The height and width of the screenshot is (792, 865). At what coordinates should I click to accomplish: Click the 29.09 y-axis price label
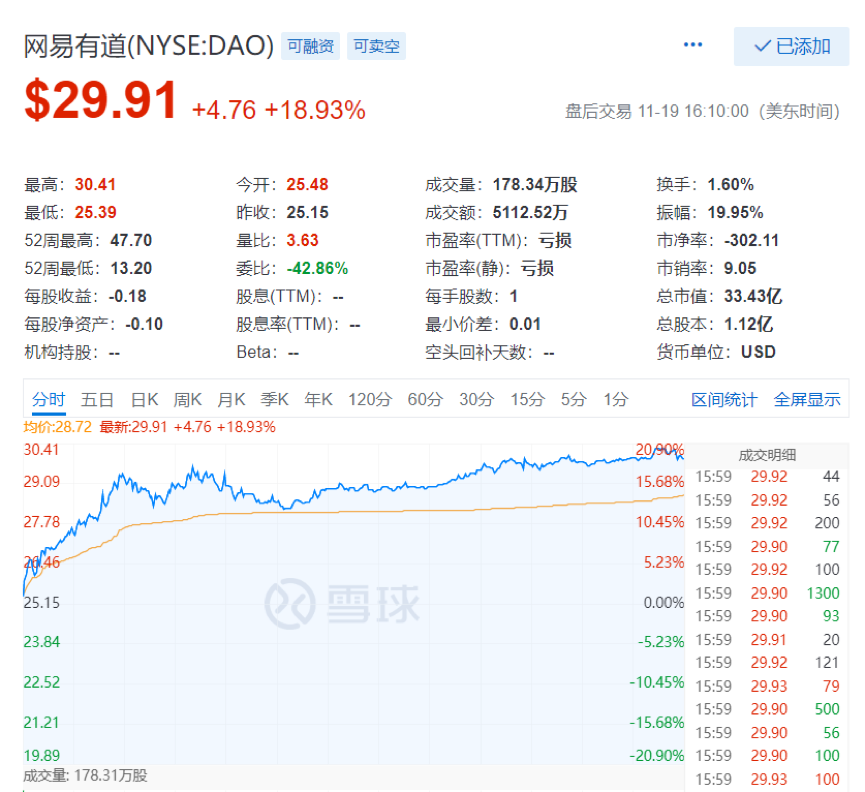coord(41,482)
